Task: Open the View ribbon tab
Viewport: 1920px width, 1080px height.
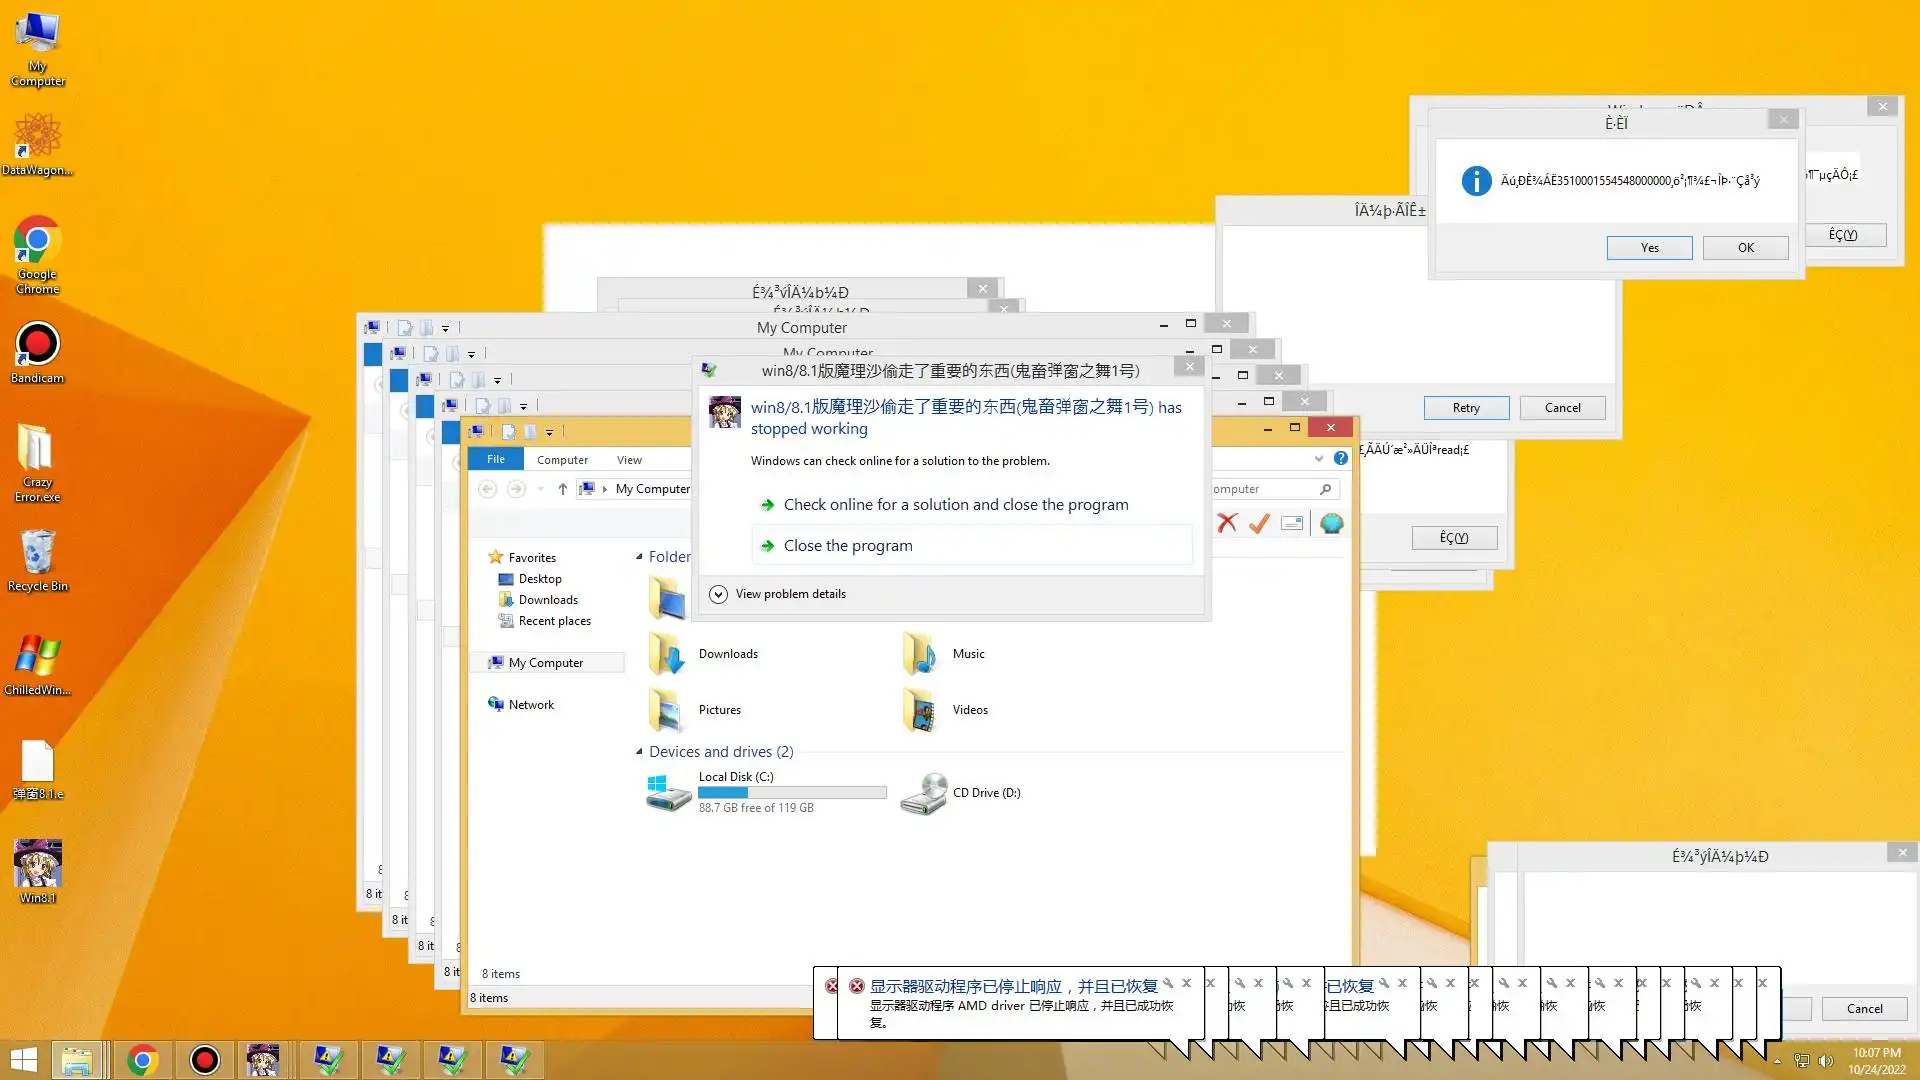Action: [629, 460]
